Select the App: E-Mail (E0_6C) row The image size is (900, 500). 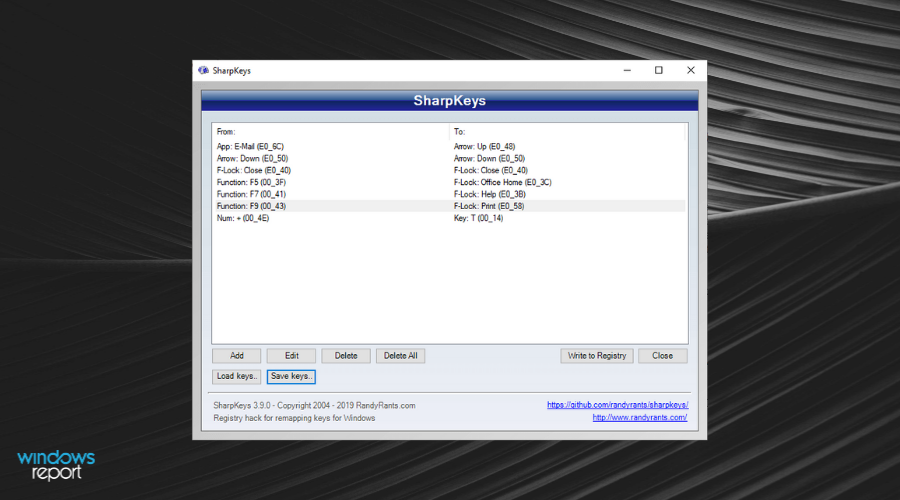pyautogui.click(x=449, y=146)
